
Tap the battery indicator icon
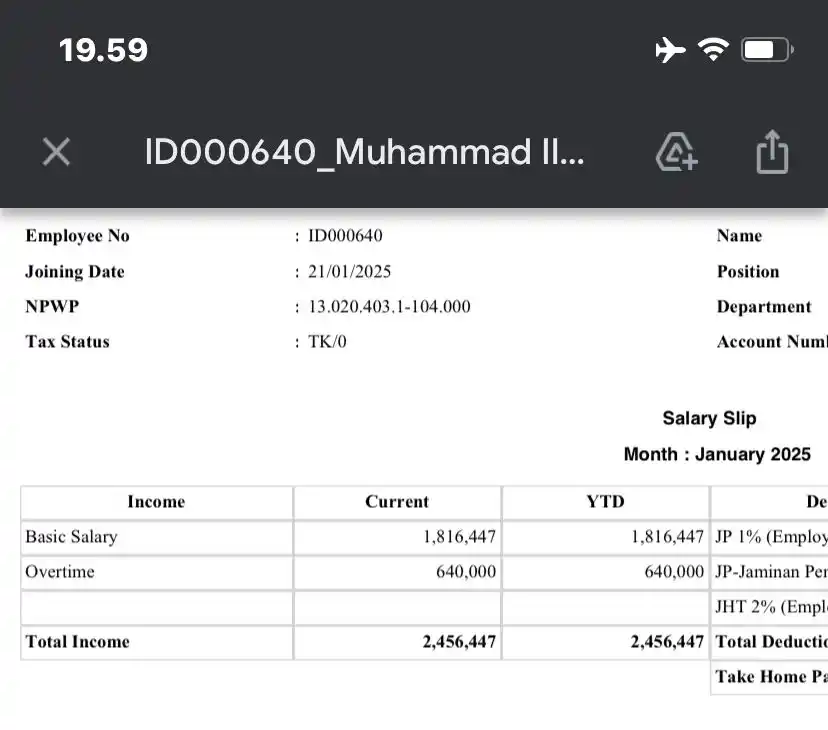tap(767, 50)
